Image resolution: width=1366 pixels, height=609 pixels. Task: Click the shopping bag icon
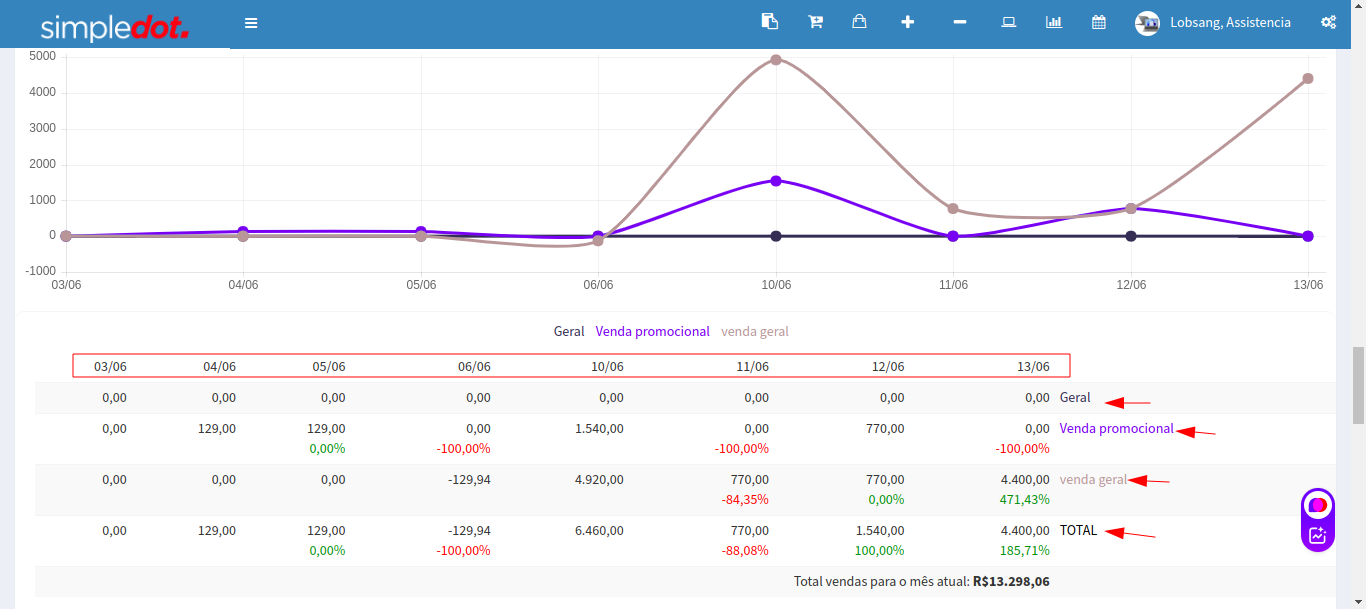pos(859,22)
